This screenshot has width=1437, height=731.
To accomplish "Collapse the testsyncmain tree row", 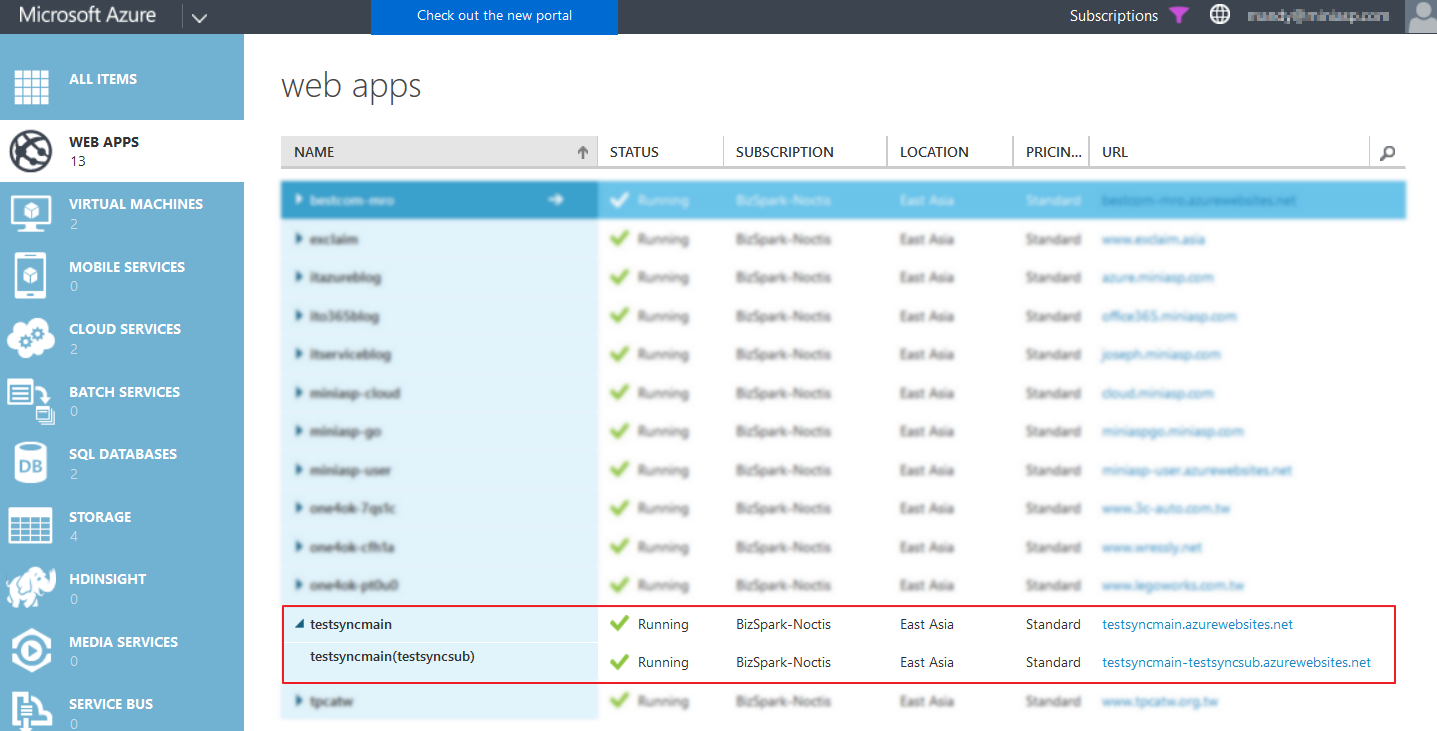I will pos(299,624).
